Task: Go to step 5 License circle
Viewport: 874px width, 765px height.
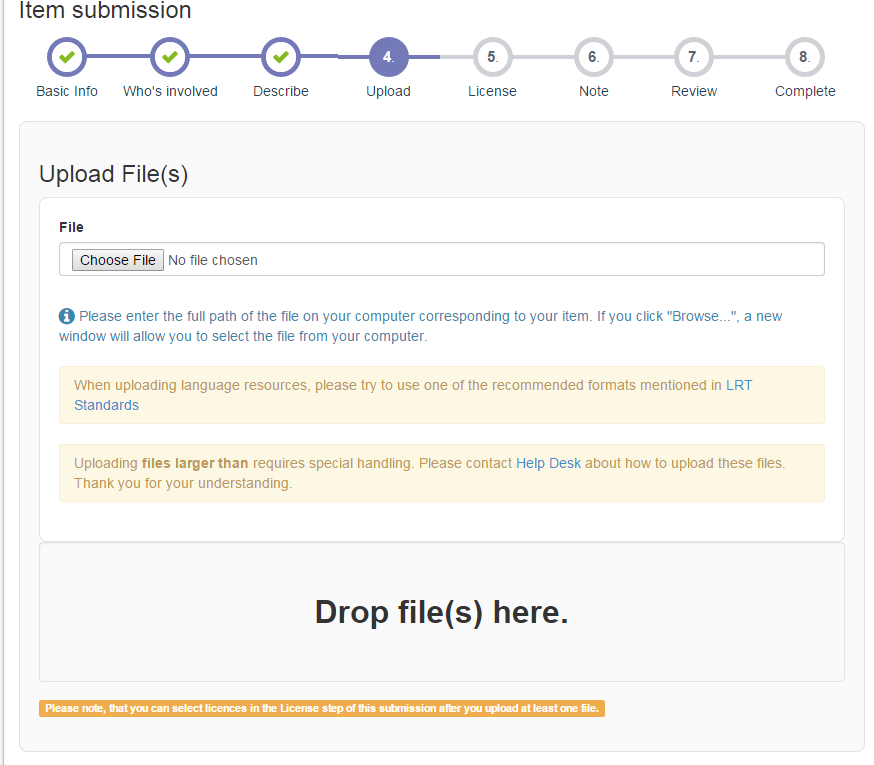Action: click(x=492, y=58)
